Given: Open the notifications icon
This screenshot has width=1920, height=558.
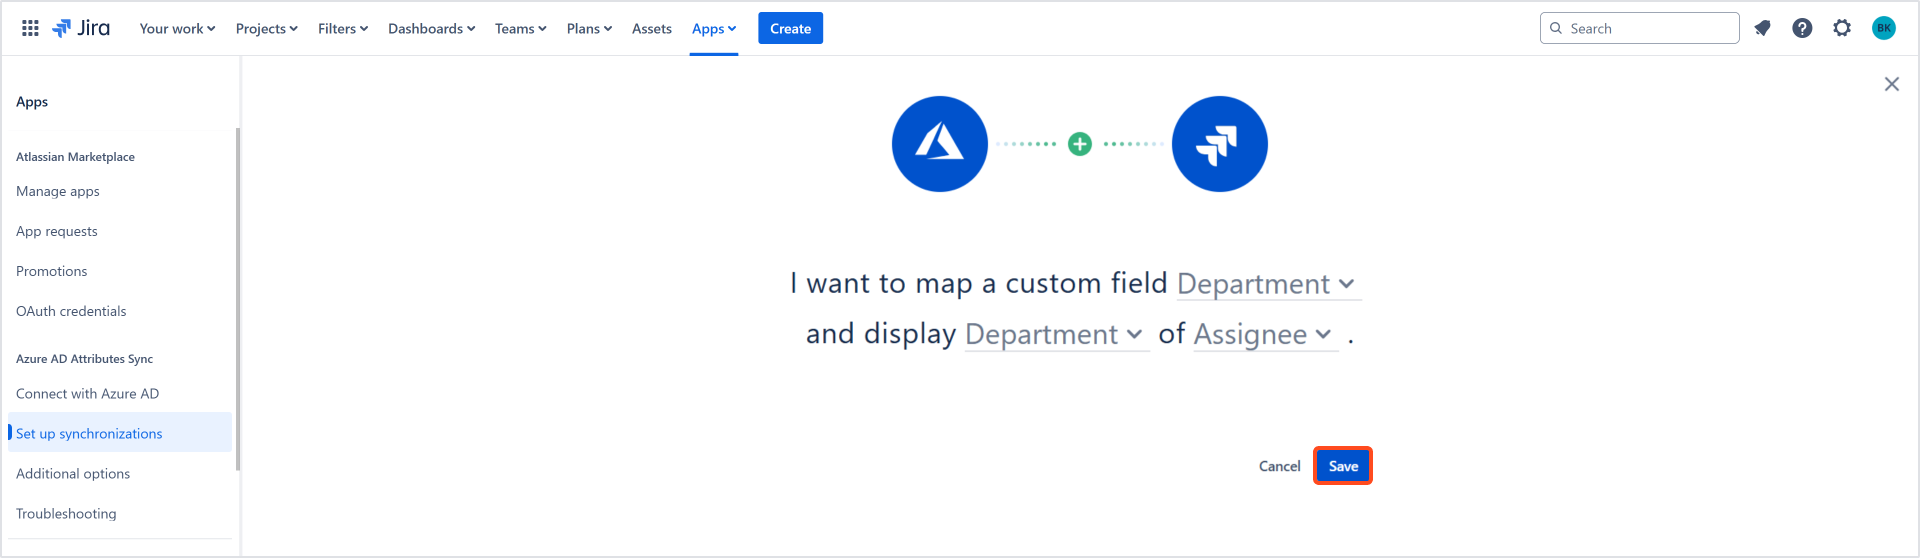Looking at the screenshot, I should (x=1762, y=28).
